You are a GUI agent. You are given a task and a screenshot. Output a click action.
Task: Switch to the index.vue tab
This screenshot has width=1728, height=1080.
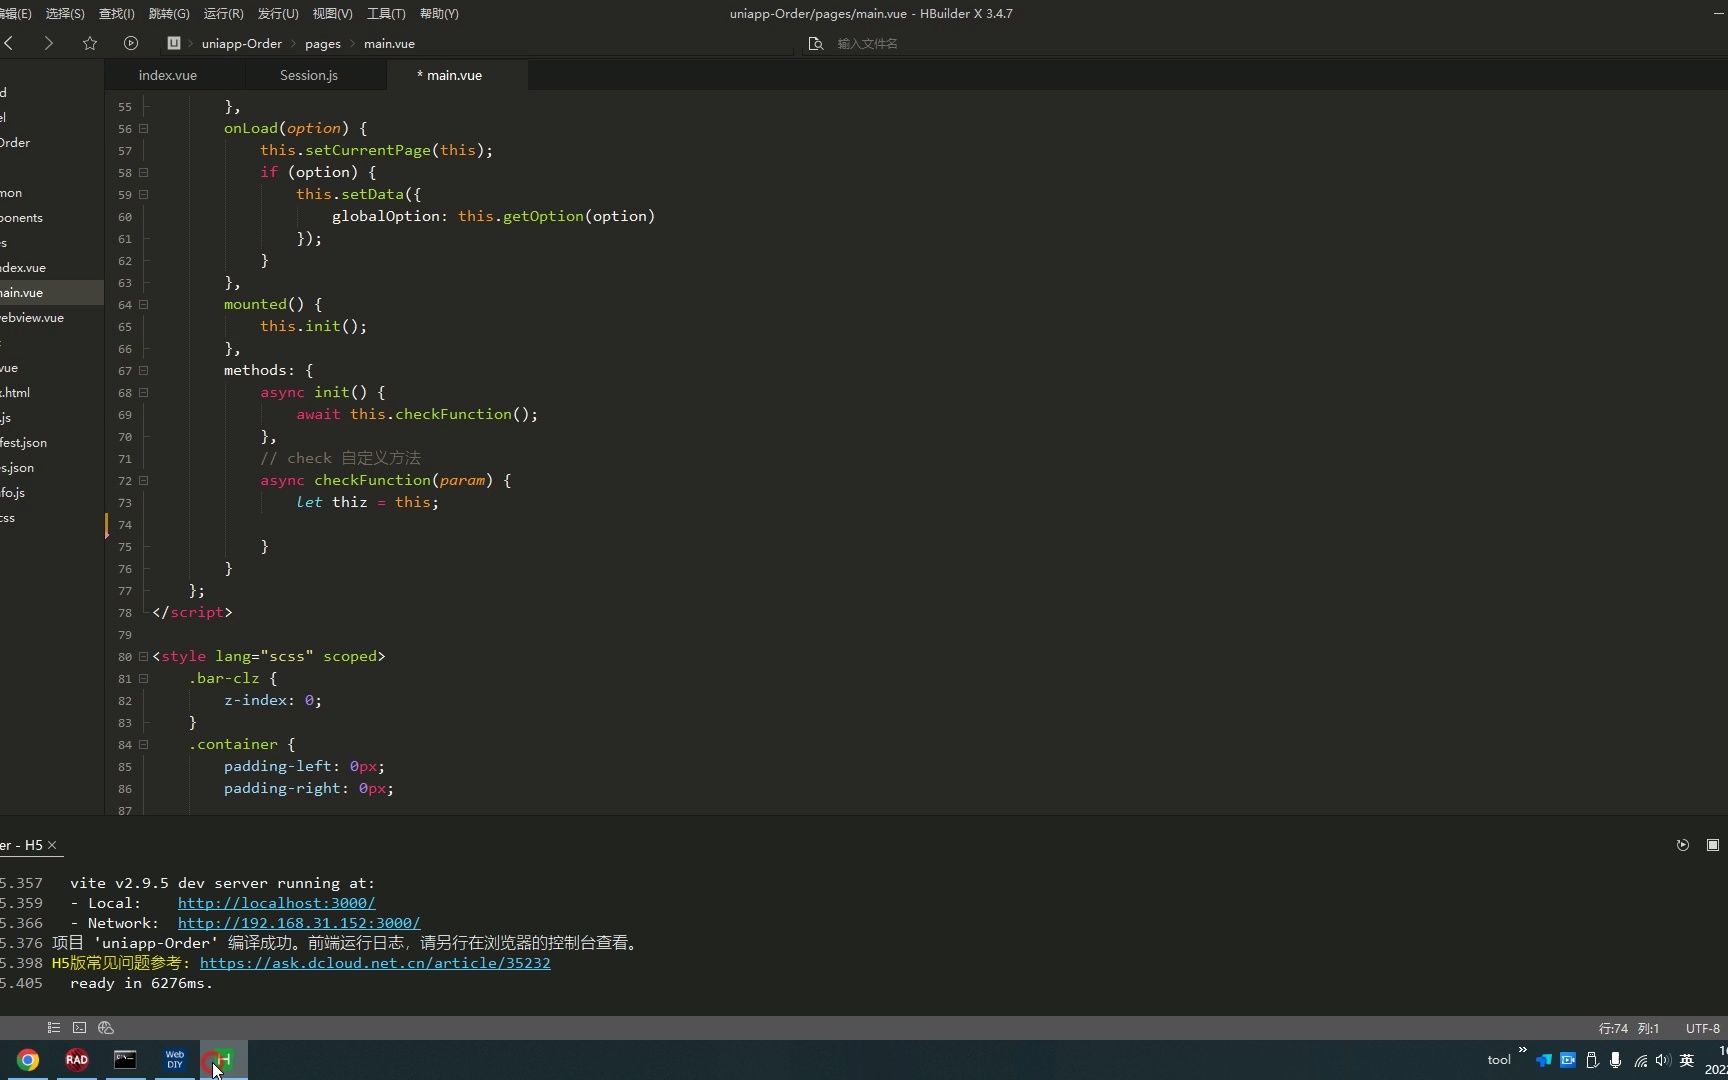coord(168,75)
